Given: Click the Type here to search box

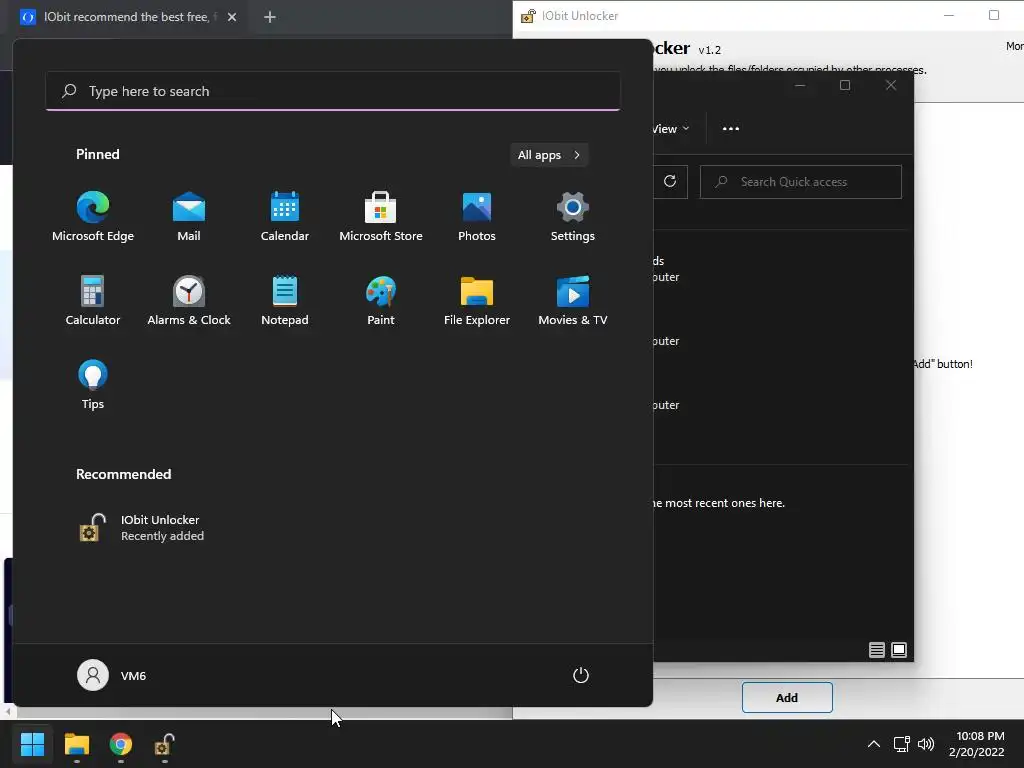Looking at the screenshot, I should (333, 91).
